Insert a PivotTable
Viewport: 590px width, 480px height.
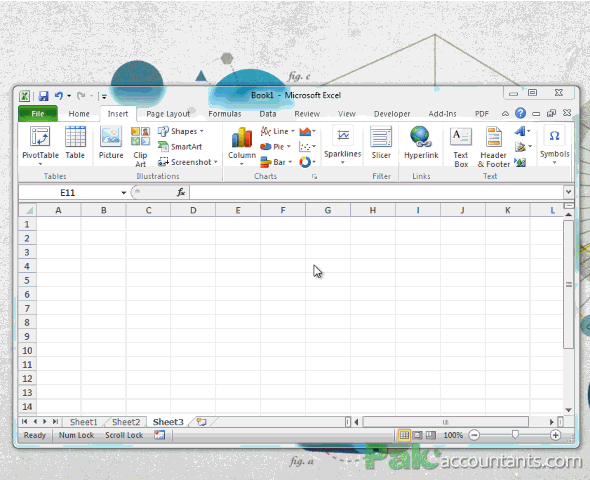(40, 145)
